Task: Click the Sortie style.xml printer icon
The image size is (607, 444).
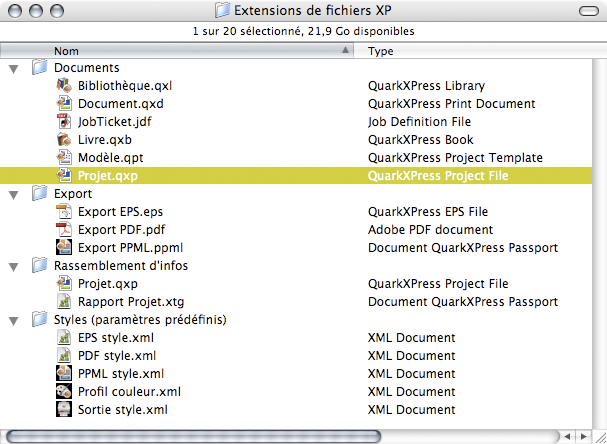Action: coord(64,410)
